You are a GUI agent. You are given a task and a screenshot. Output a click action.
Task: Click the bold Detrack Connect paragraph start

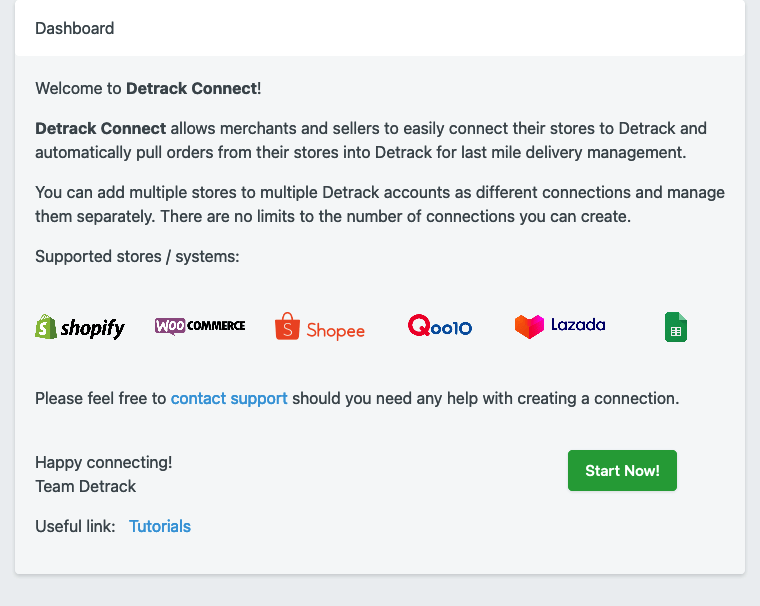pyautogui.click(x=100, y=128)
